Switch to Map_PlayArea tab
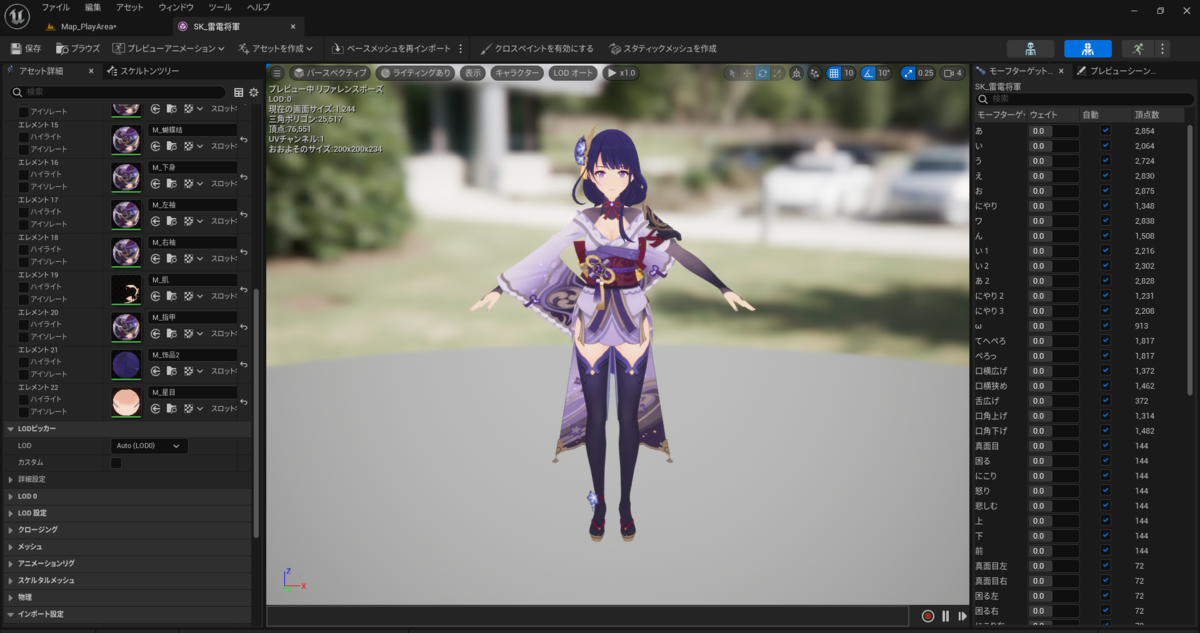Image resolution: width=1200 pixels, height=633 pixels. pos(88,26)
